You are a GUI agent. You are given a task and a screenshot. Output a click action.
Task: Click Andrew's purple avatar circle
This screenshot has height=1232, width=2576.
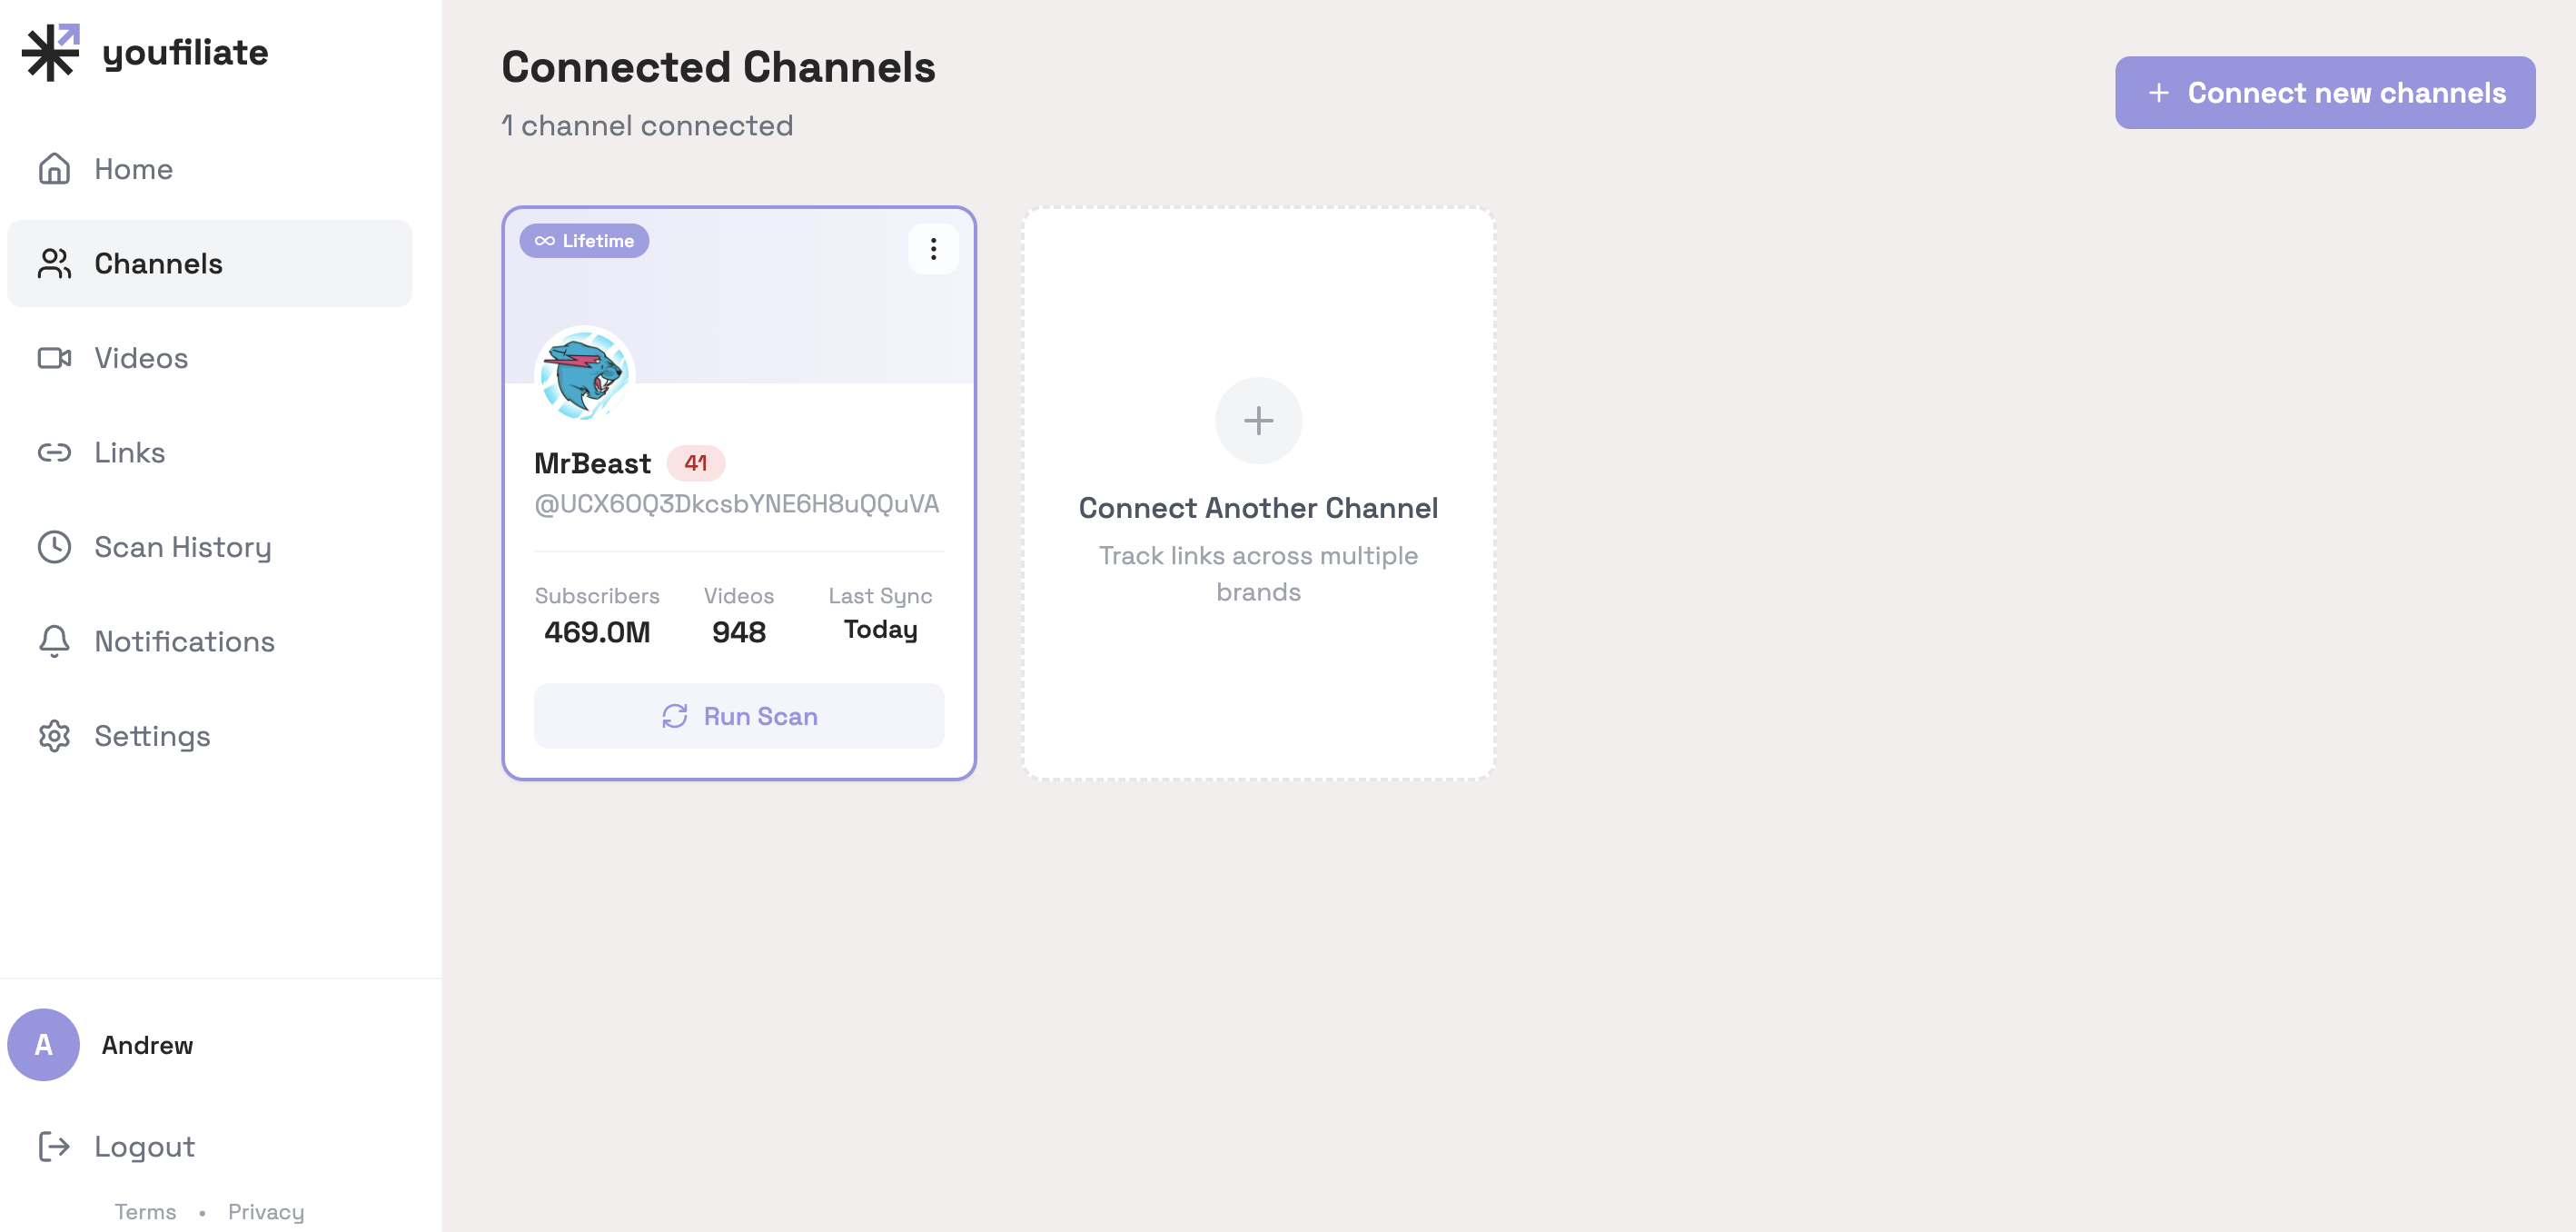pos(44,1044)
